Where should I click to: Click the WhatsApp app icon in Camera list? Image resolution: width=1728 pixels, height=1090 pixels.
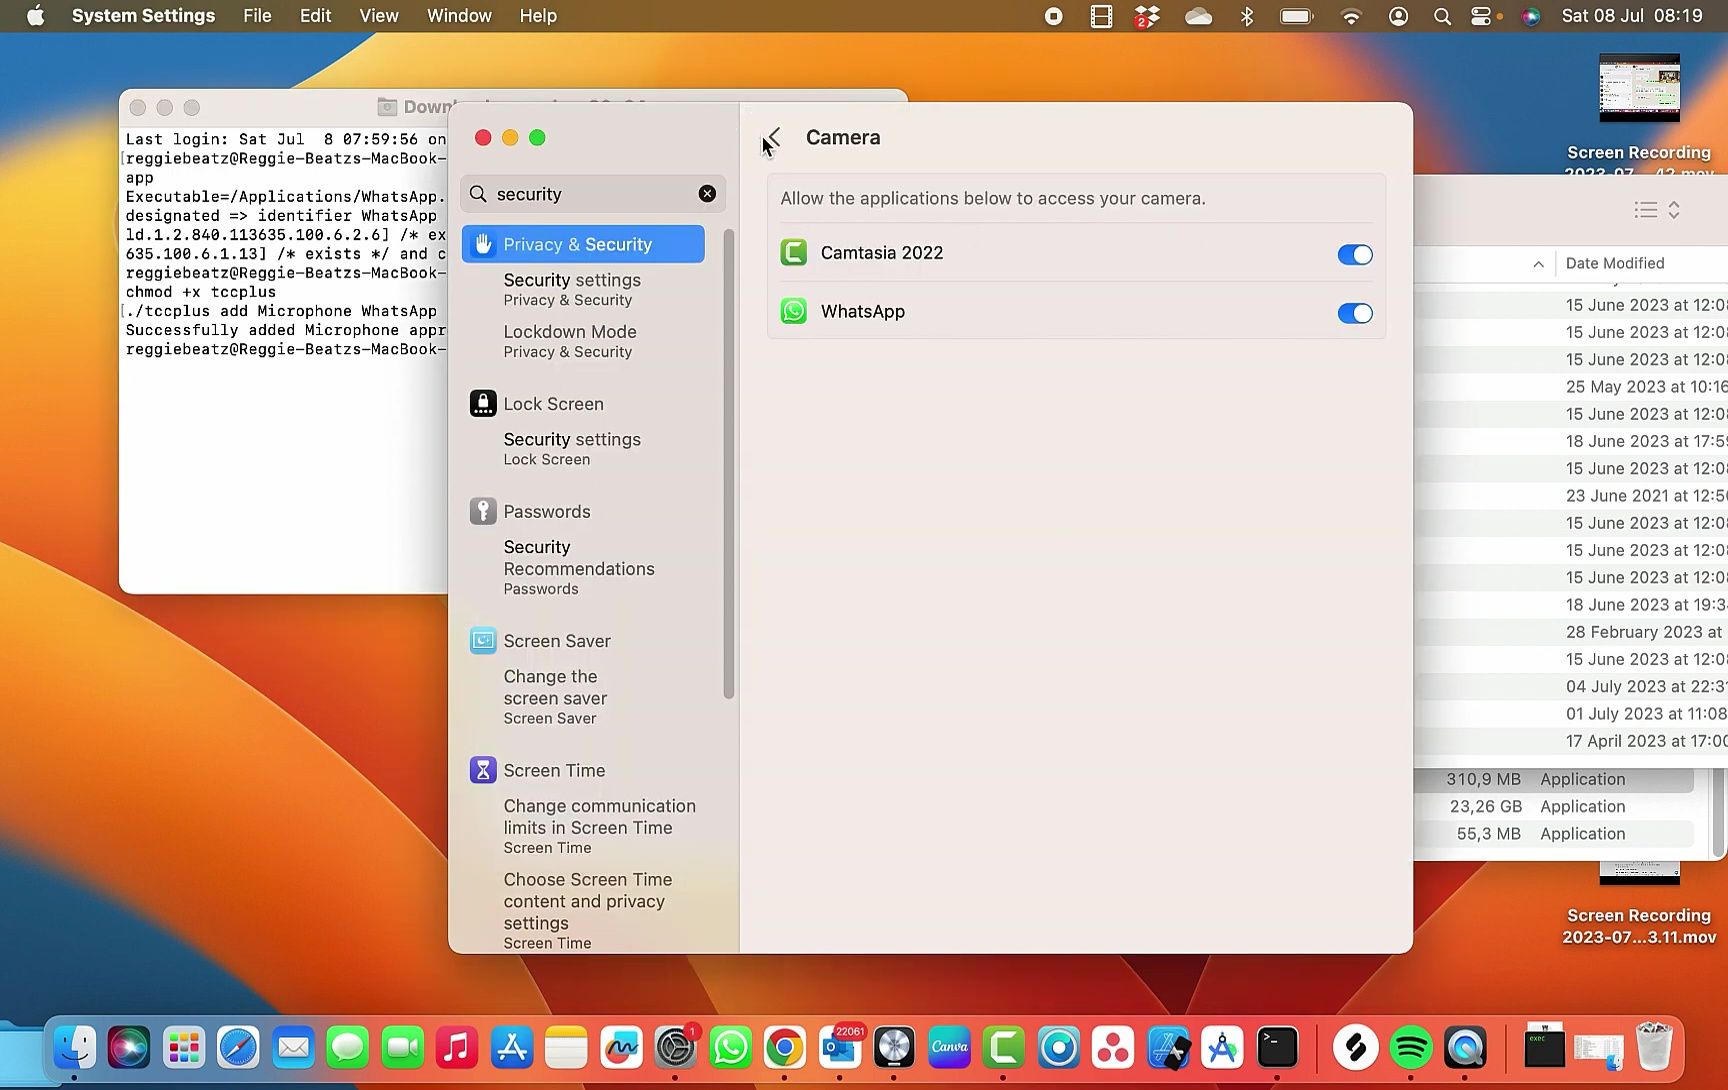click(x=794, y=312)
